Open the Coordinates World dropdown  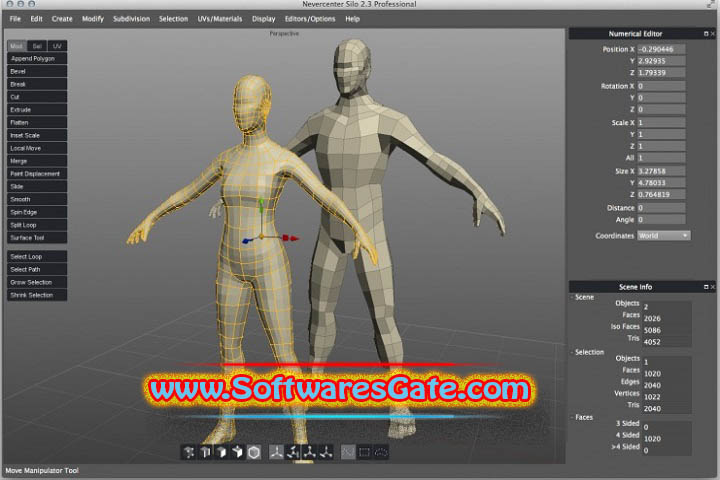pyautogui.click(x=664, y=236)
